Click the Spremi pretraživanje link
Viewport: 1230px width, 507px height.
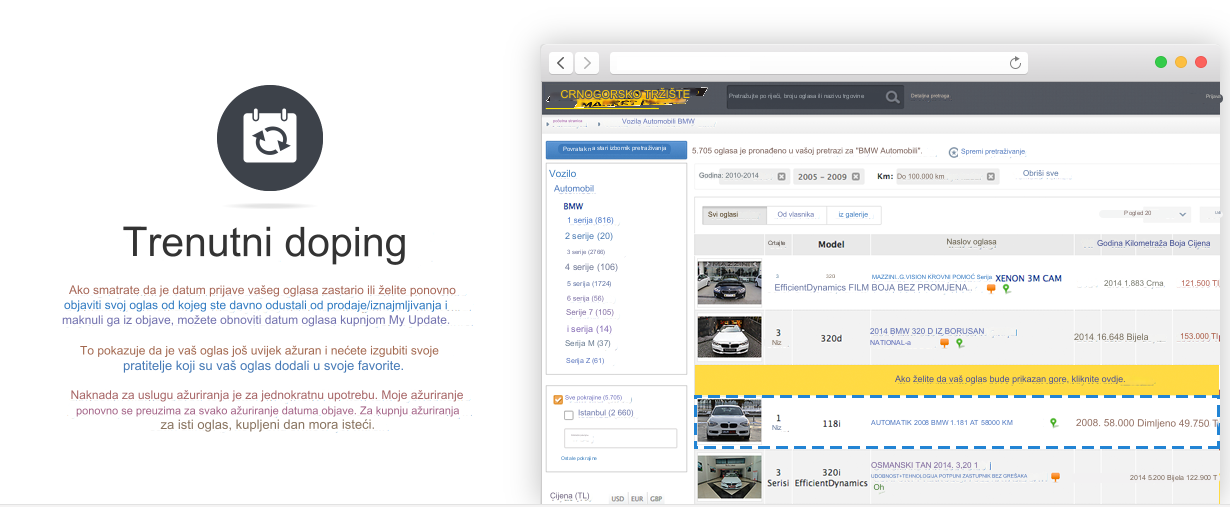[993, 151]
